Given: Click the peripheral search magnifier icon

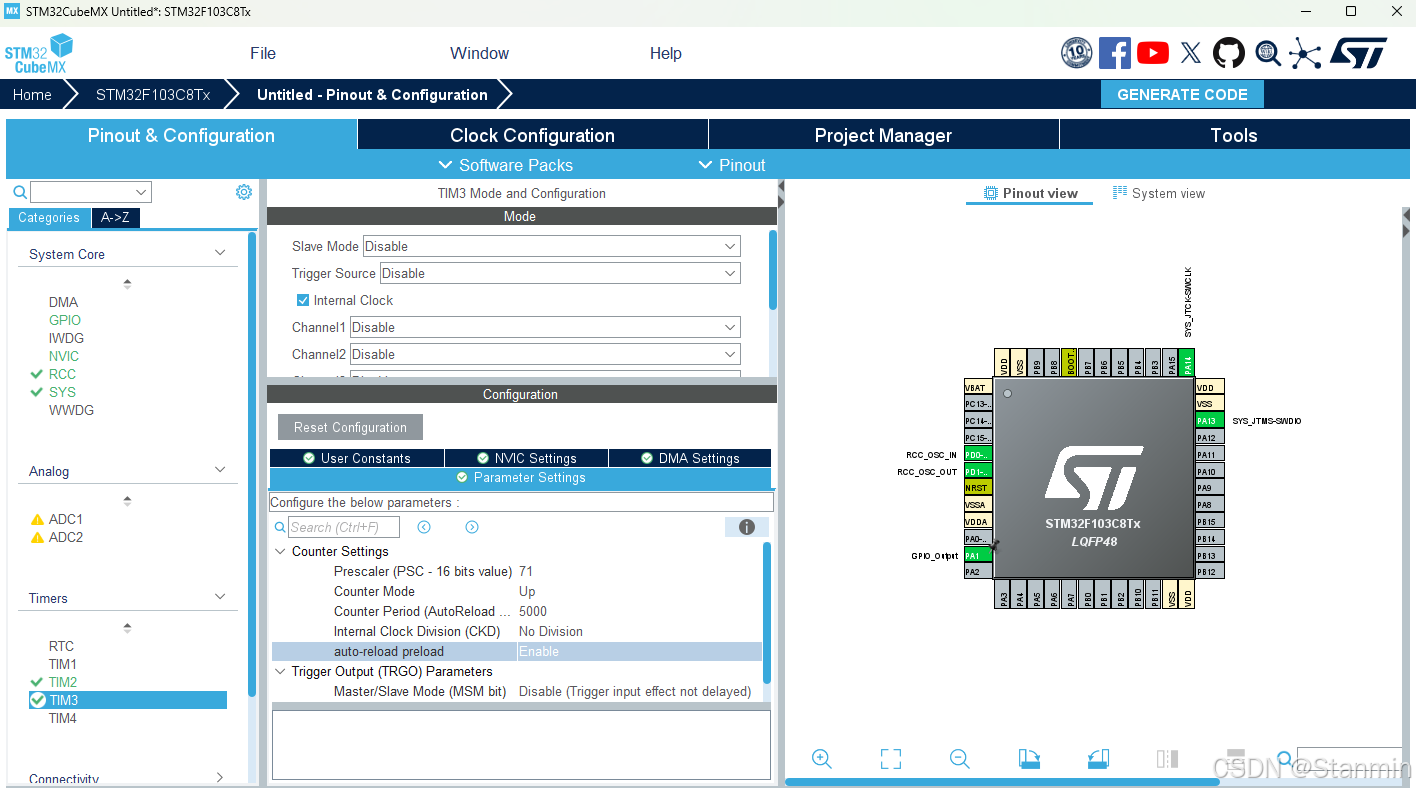Looking at the screenshot, I should tap(20, 192).
